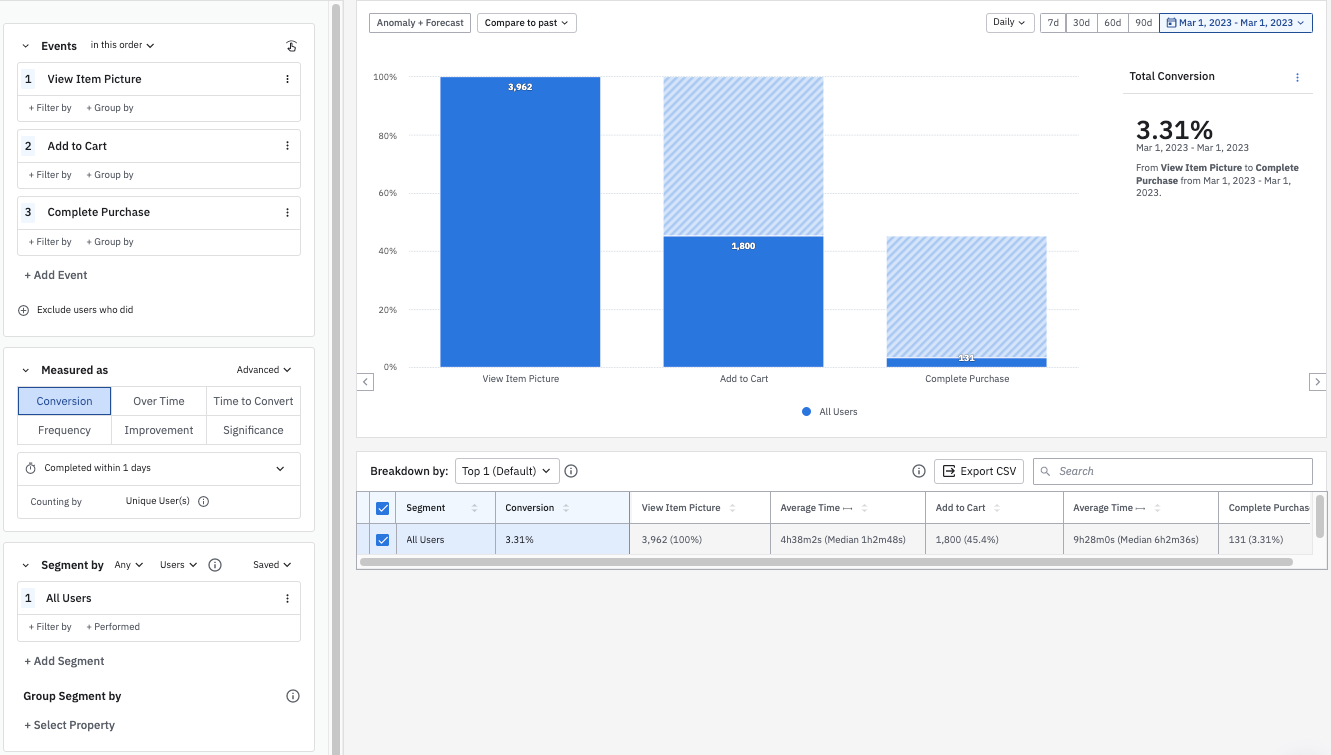The width and height of the screenshot is (1331, 755).
Task: Click the chart scroll-left arrow
Action: tap(365, 382)
